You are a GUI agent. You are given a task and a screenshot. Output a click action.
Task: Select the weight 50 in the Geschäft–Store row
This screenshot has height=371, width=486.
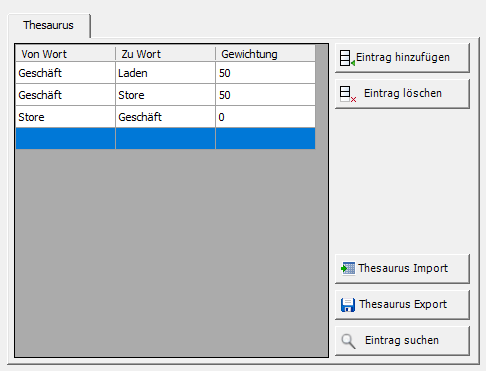coord(265,95)
